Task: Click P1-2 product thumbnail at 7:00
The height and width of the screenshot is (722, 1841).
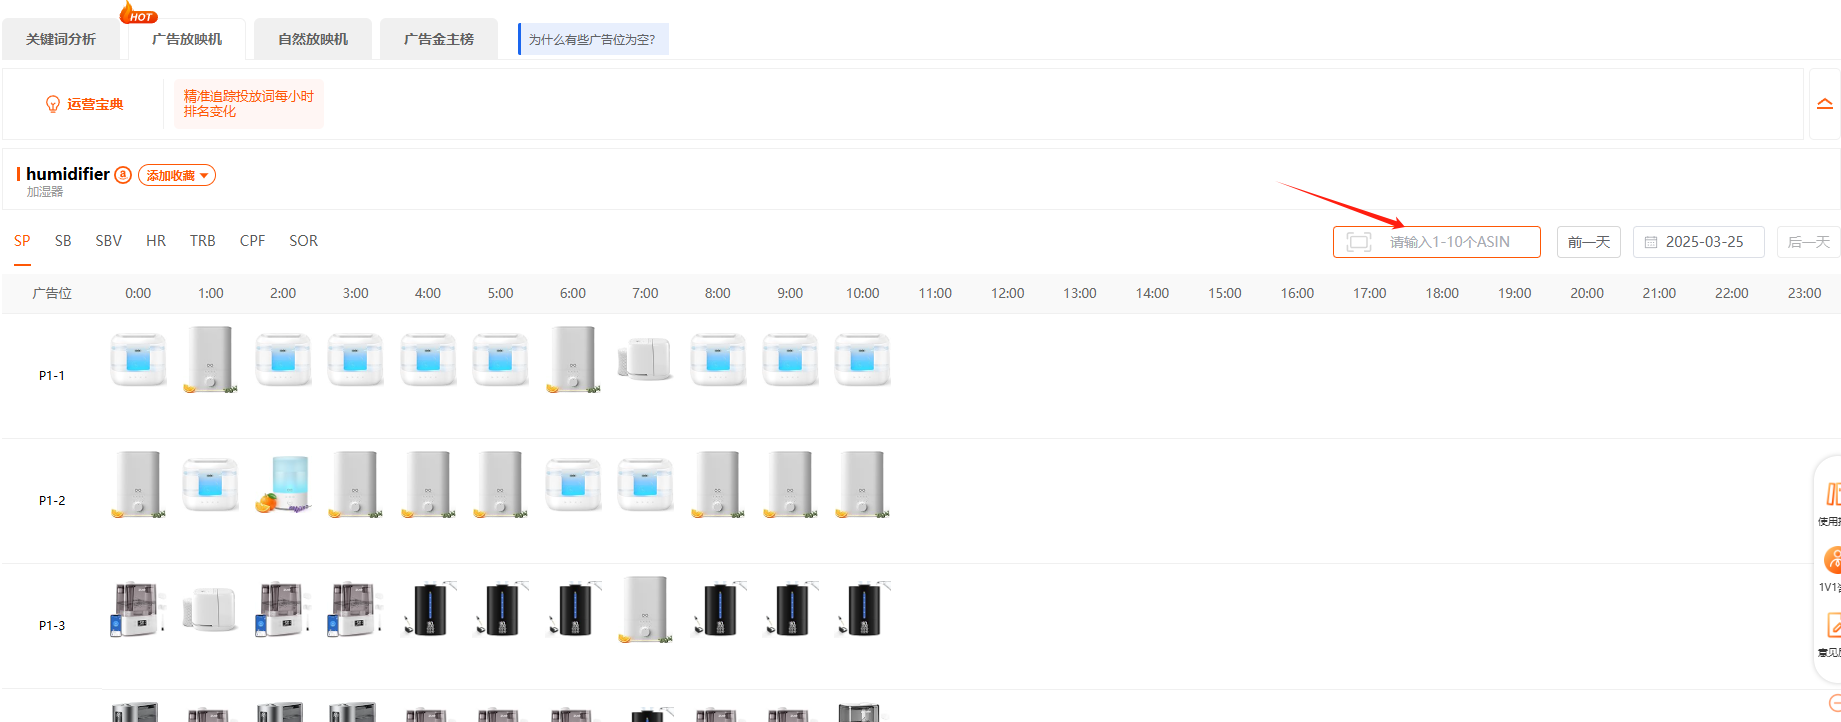Action: [x=645, y=484]
